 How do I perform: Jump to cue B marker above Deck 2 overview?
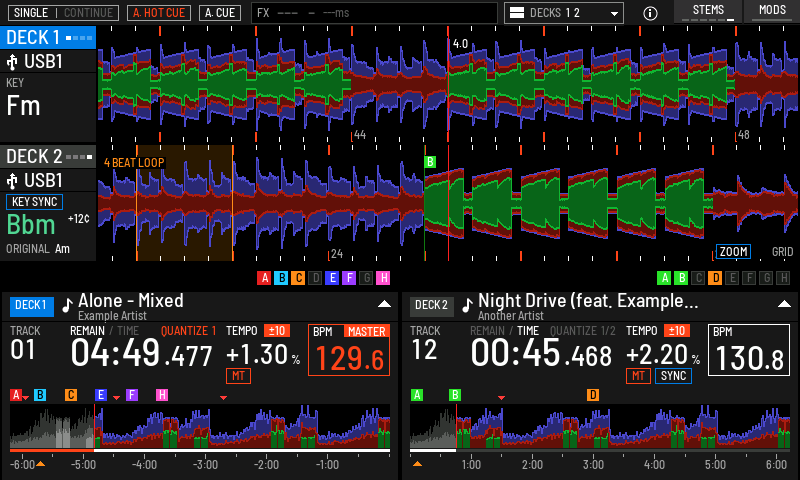click(455, 395)
